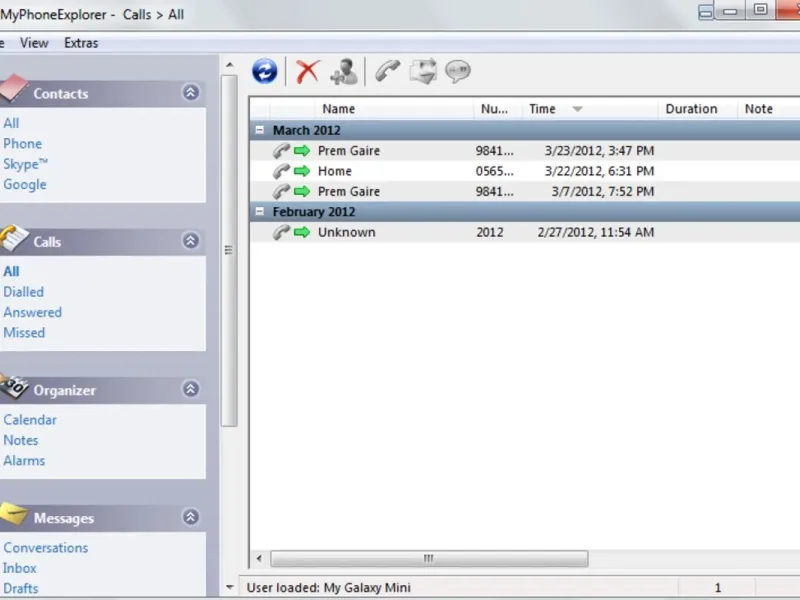Collapse the February 2012 group
The image size is (800, 600).
click(260, 211)
